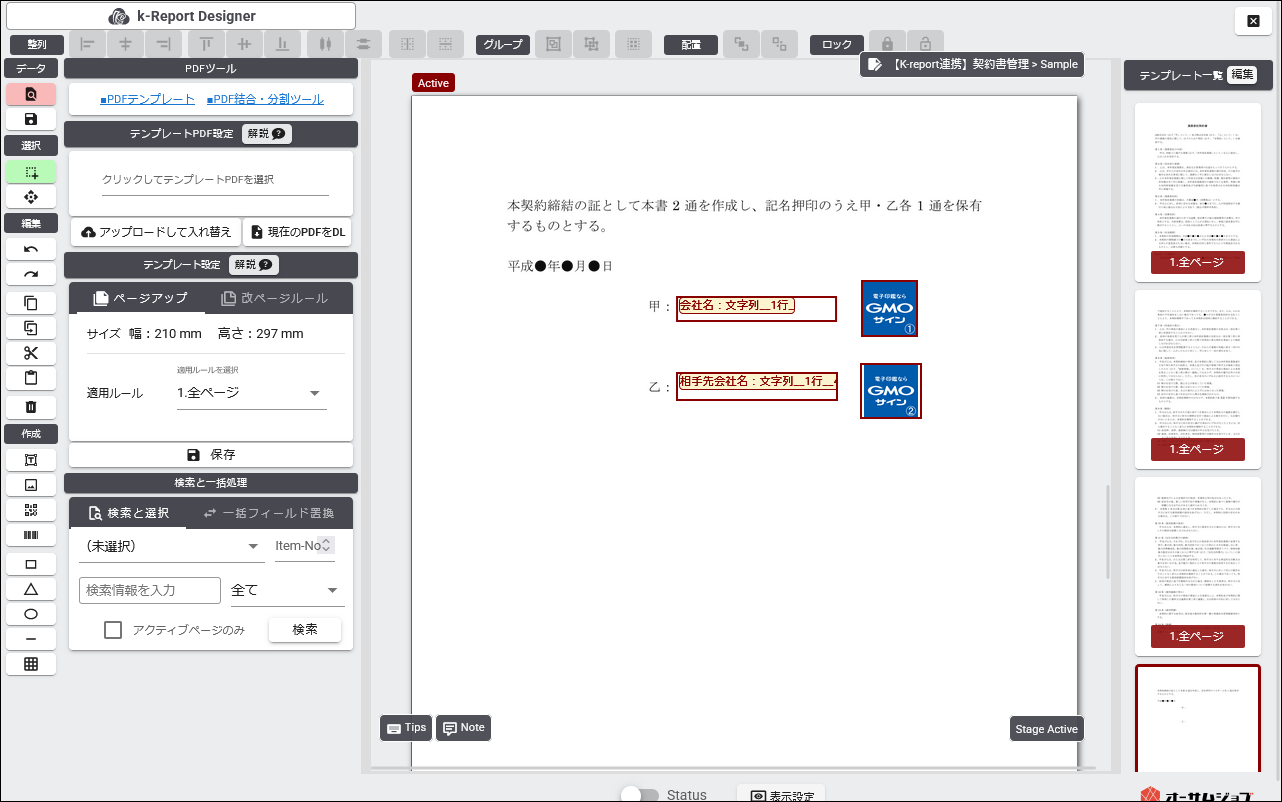The height and width of the screenshot is (802, 1282).
Task: Switch to the 一括フィールド置換 tab
Action: (269, 513)
